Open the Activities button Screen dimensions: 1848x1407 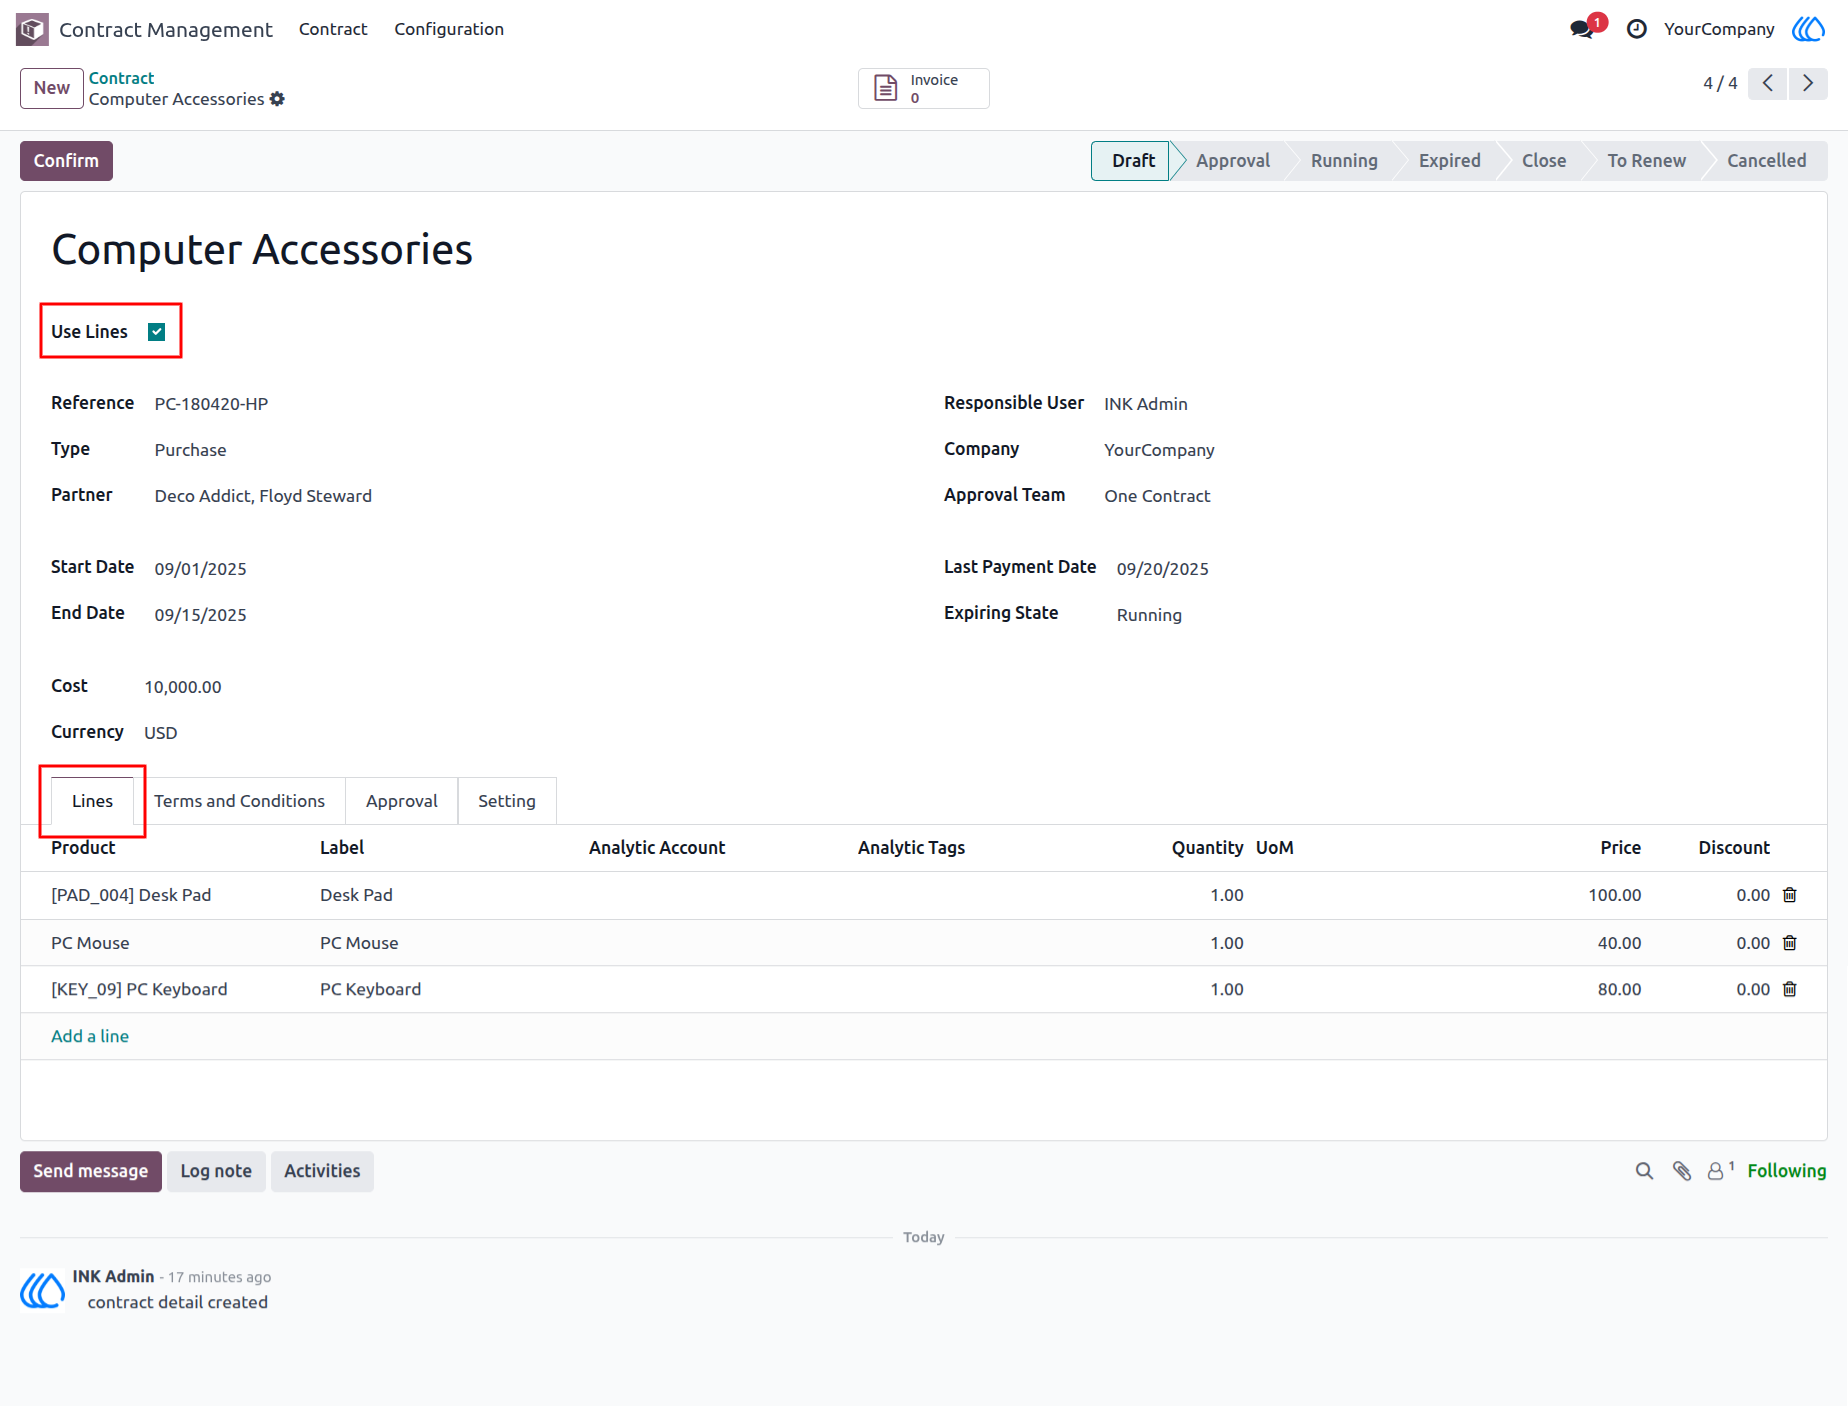pyautogui.click(x=322, y=1171)
